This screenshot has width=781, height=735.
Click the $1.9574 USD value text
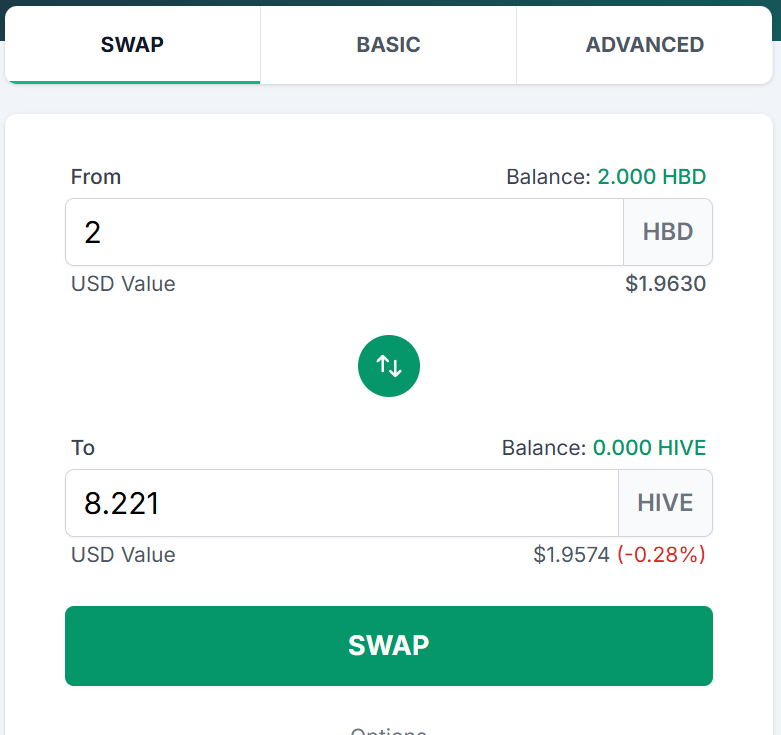coord(571,555)
